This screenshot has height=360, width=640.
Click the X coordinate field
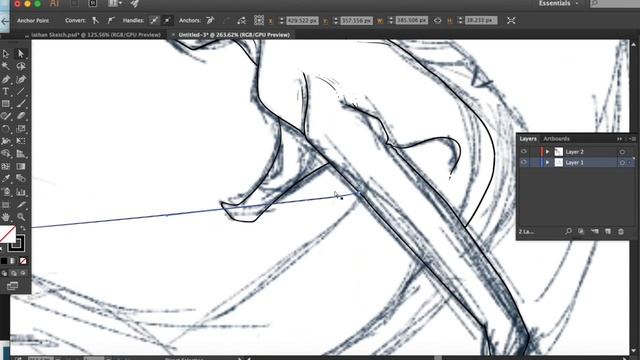click(x=302, y=20)
